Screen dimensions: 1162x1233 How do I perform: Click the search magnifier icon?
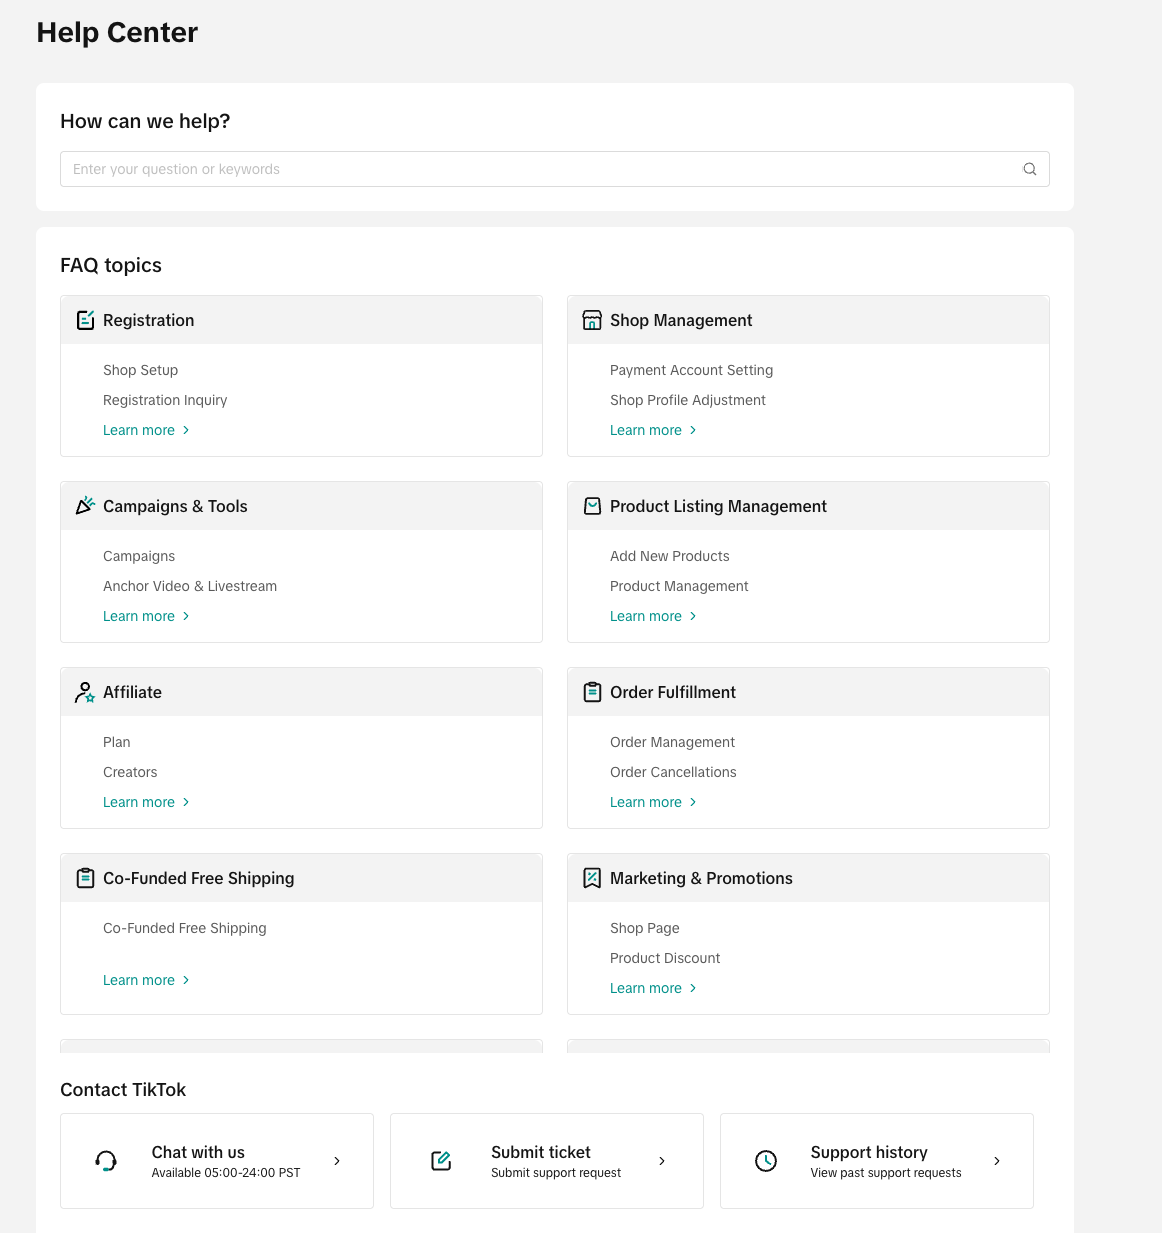(x=1029, y=169)
